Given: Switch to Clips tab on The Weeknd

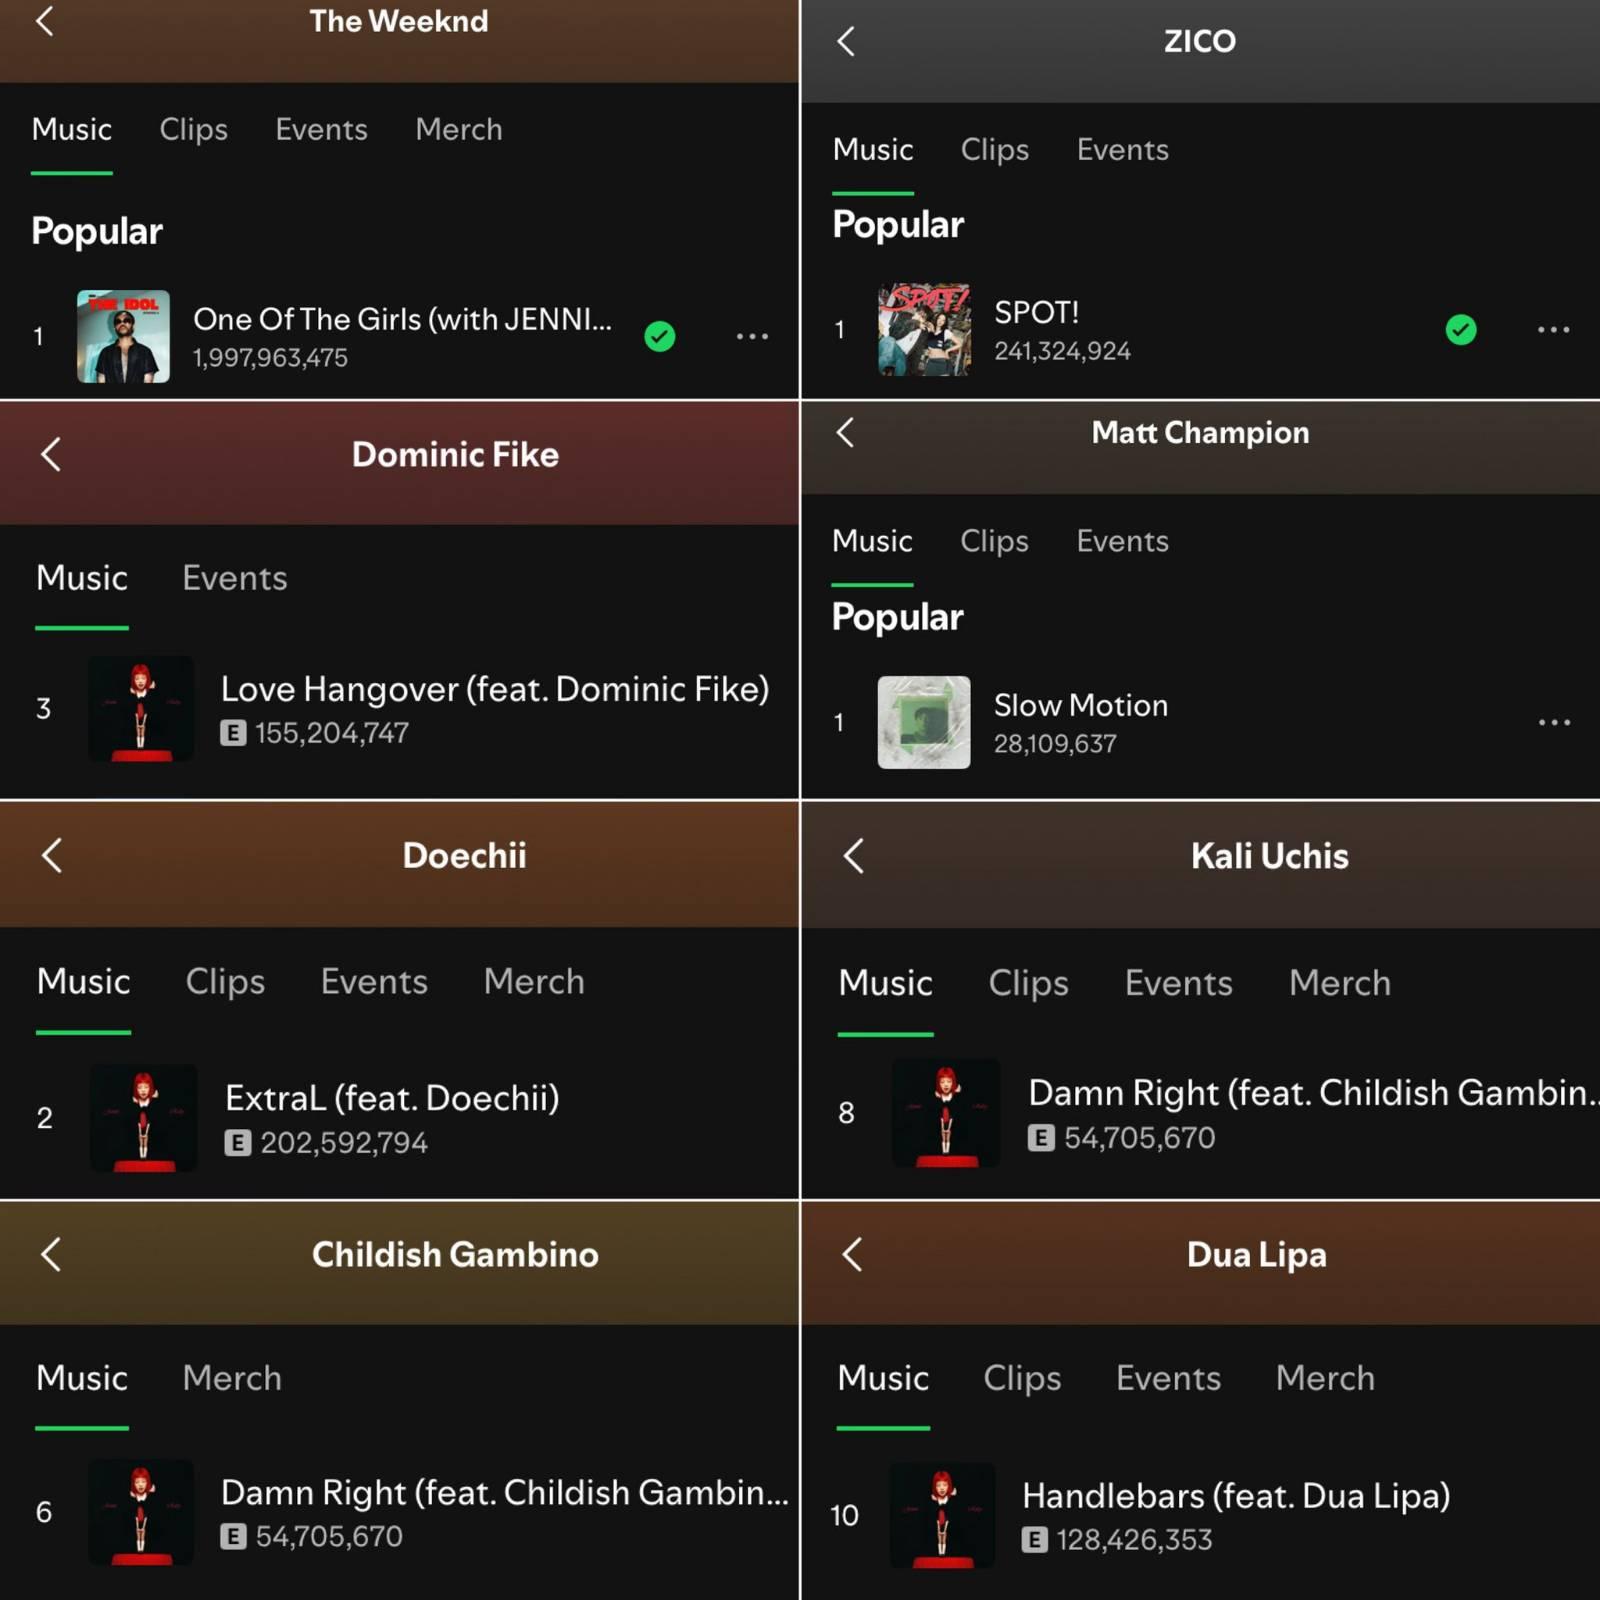Looking at the screenshot, I should point(194,130).
